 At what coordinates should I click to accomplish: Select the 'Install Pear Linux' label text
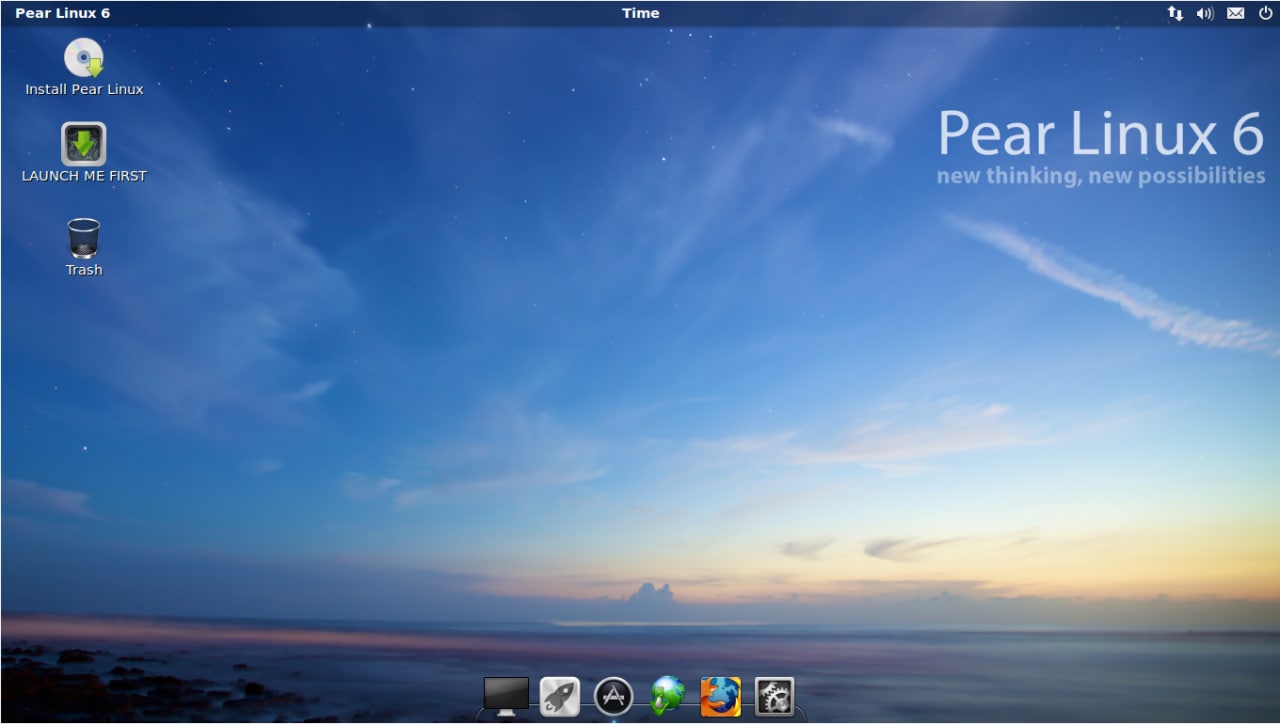[84, 89]
